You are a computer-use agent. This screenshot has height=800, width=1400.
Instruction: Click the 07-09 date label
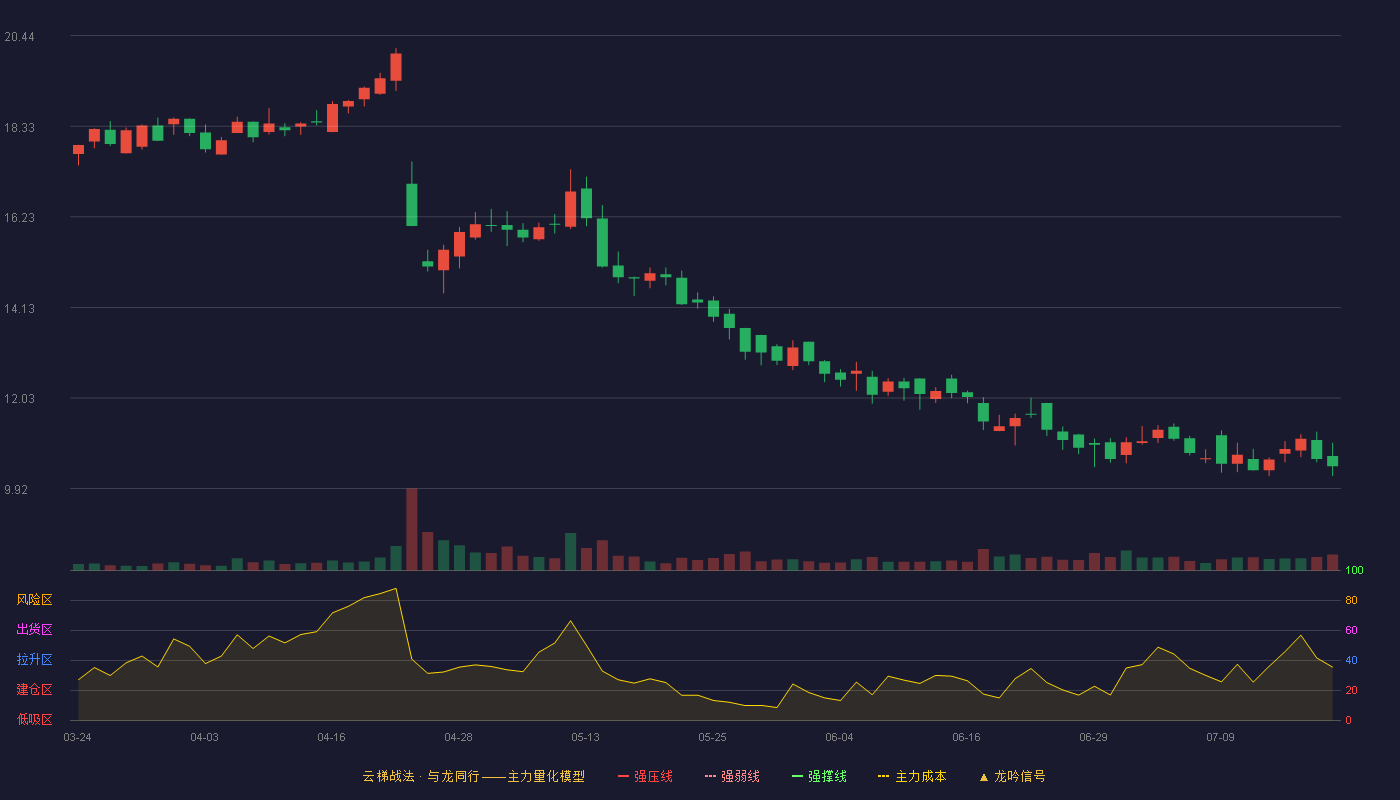(1220, 737)
